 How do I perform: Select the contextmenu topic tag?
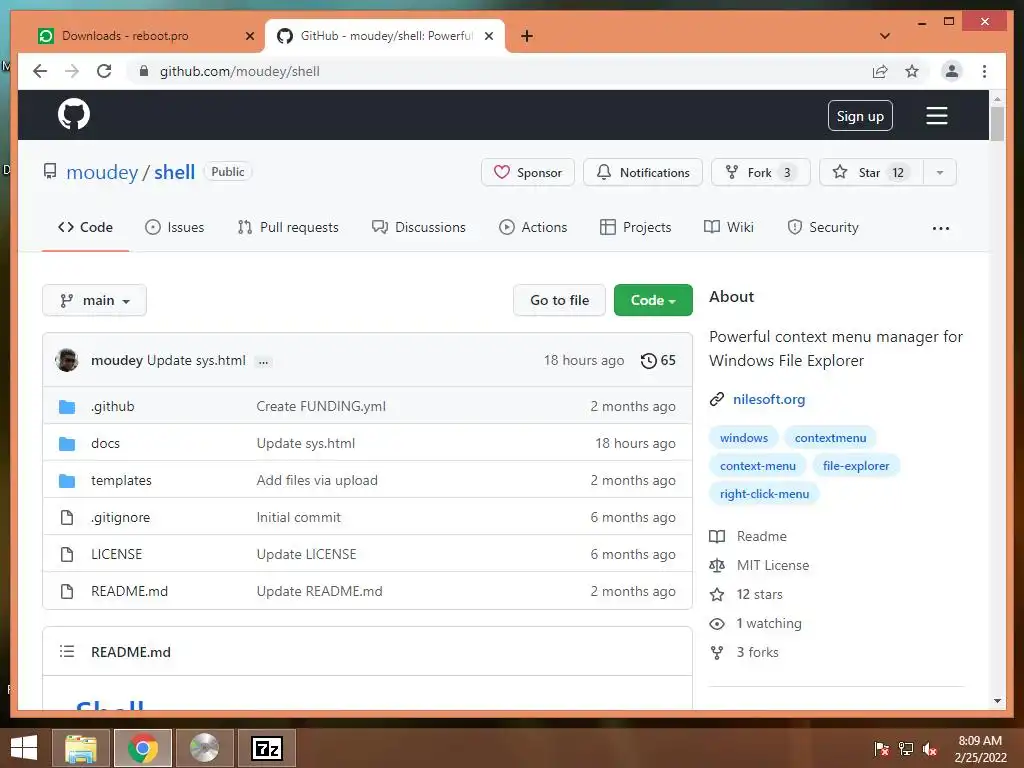(x=831, y=438)
